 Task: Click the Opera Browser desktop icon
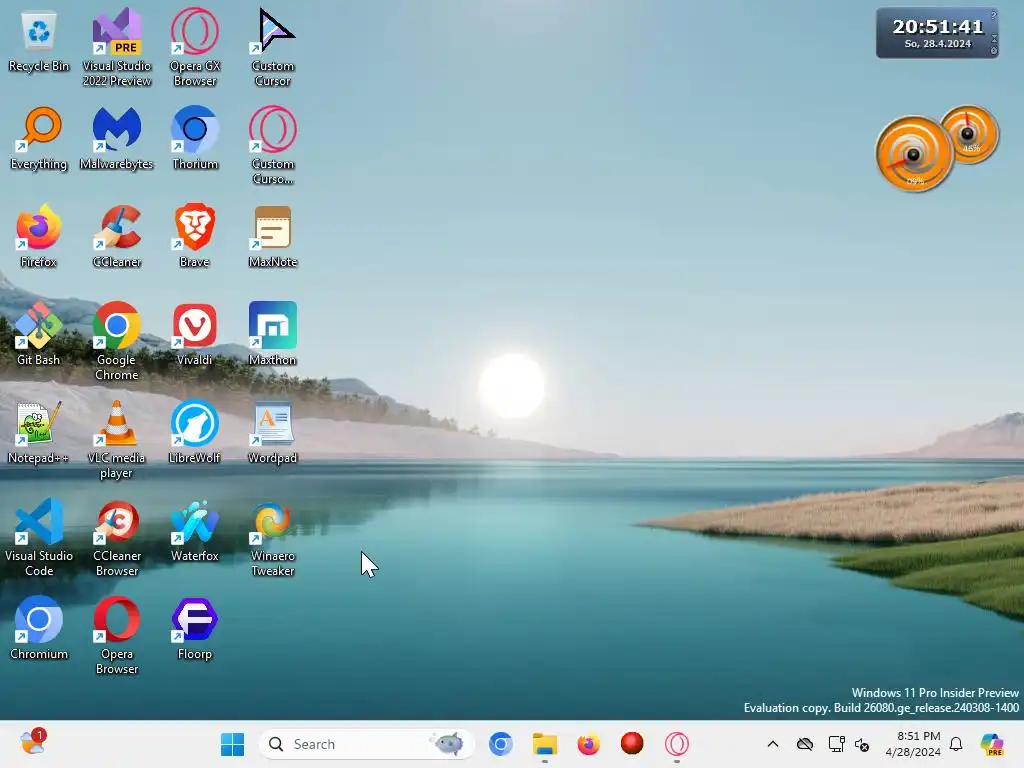[117, 635]
